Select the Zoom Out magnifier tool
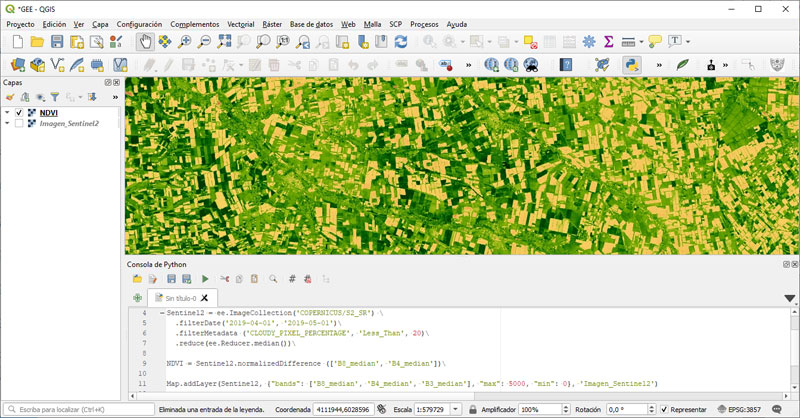The image size is (800, 418). pos(204,42)
